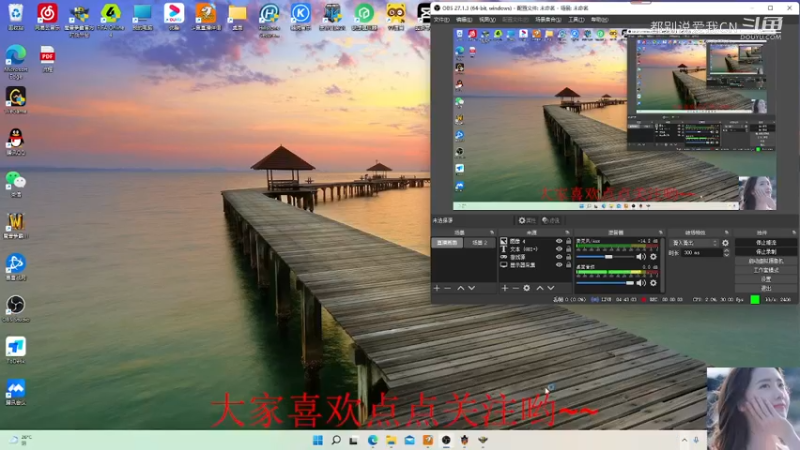Open the Microsoft Edge desktop shortcut

click(x=16, y=61)
